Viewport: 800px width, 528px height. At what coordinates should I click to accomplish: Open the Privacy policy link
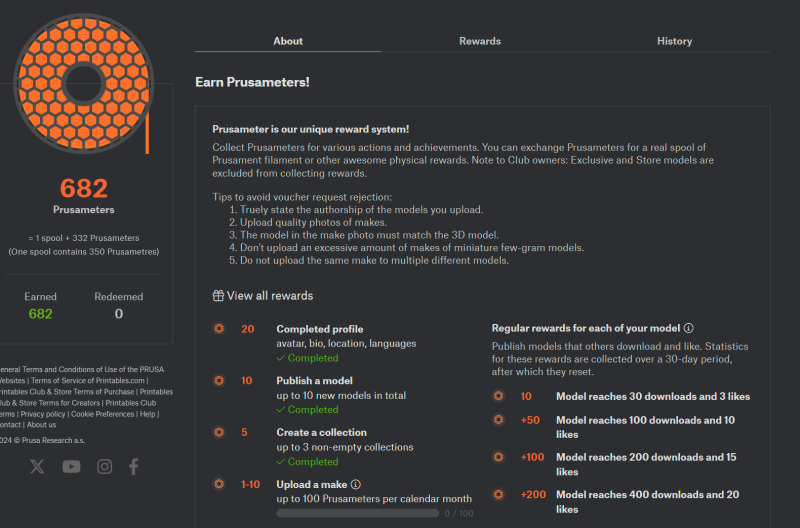[43, 414]
